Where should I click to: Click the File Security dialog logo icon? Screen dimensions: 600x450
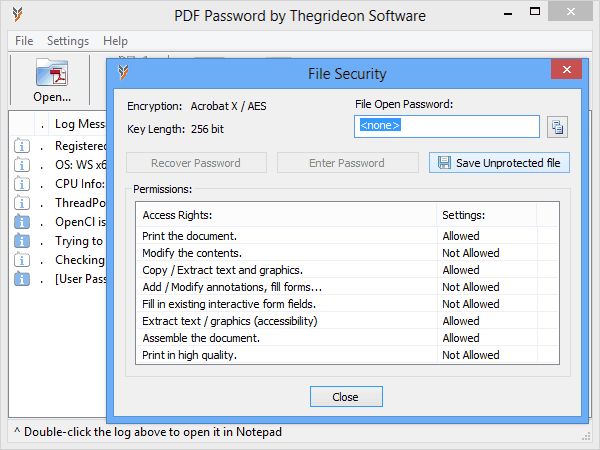click(123, 72)
